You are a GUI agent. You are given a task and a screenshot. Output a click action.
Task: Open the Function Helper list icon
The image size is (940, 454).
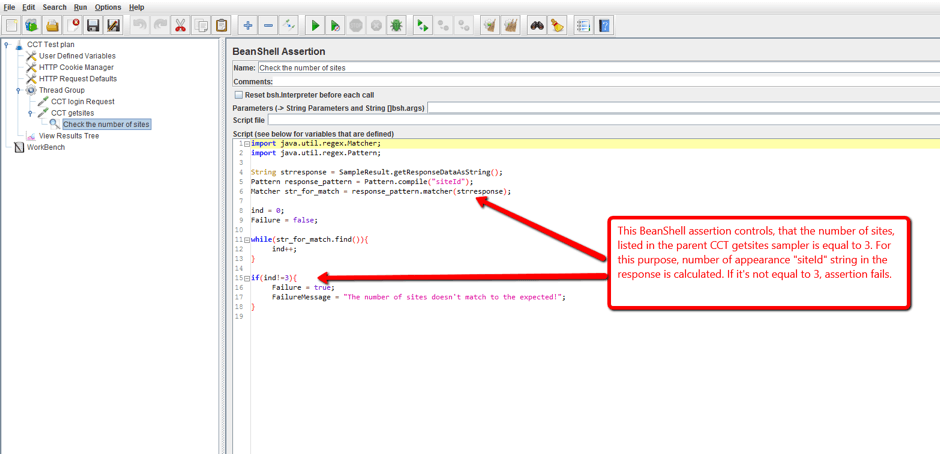click(x=583, y=26)
